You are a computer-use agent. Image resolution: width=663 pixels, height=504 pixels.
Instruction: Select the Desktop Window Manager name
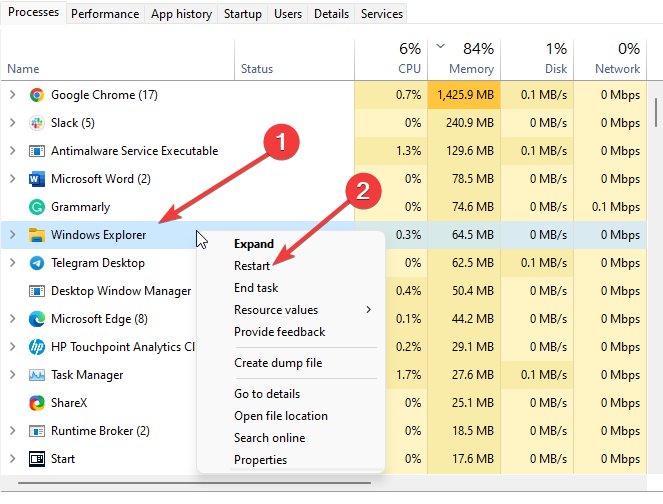(x=121, y=291)
